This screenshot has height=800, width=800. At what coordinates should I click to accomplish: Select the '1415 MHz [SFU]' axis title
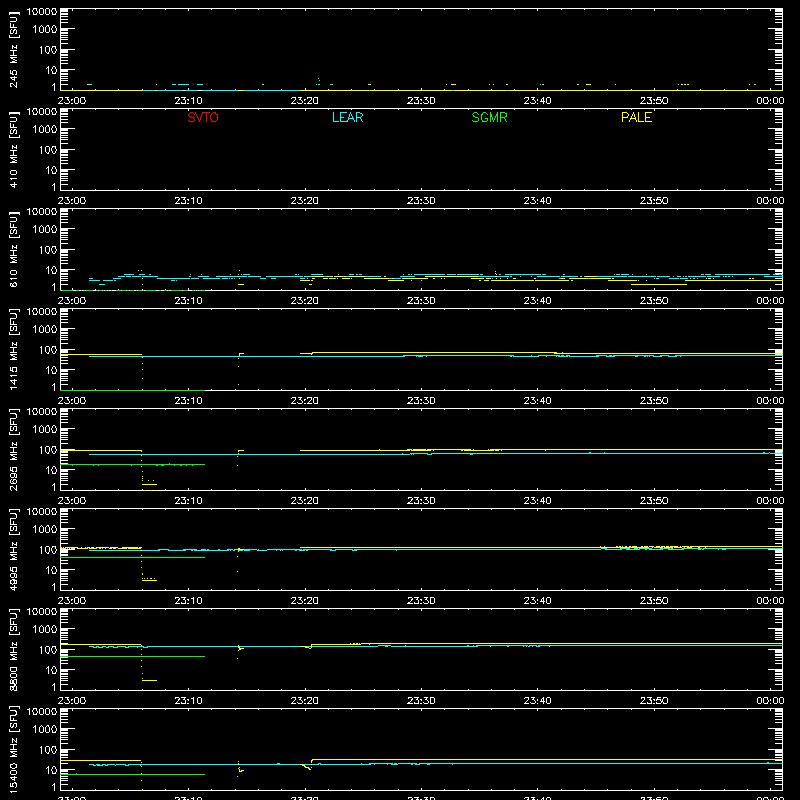pyautogui.click(x=13, y=349)
